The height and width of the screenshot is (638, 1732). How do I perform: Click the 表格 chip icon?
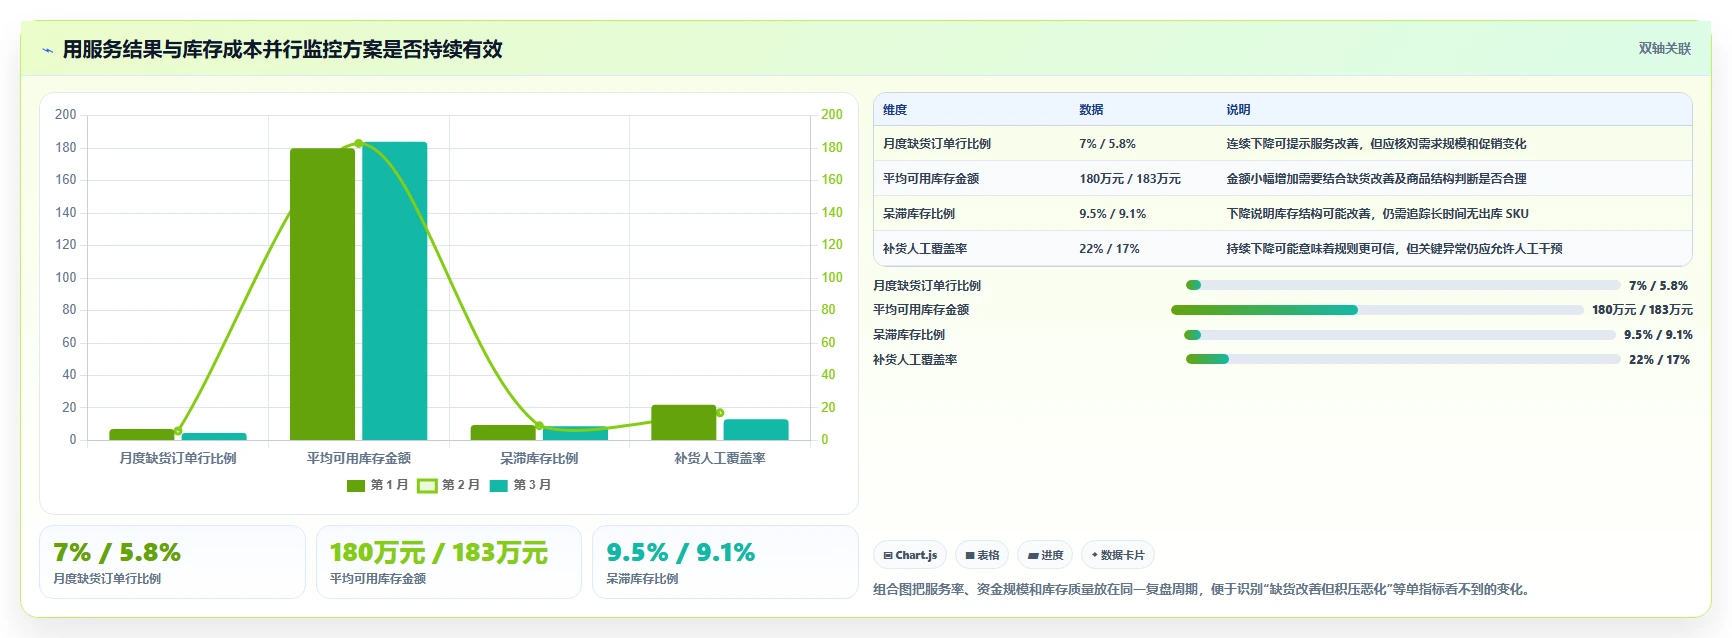[970, 555]
